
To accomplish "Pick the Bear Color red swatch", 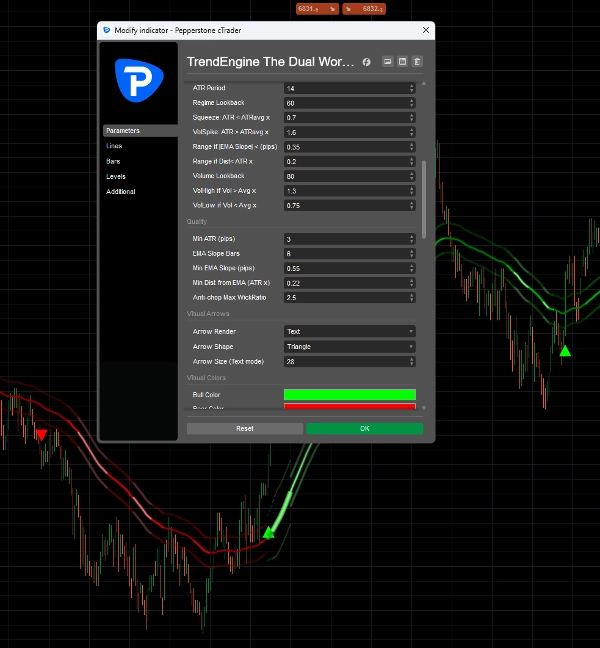I will pyautogui.click(x=350, y=407).
